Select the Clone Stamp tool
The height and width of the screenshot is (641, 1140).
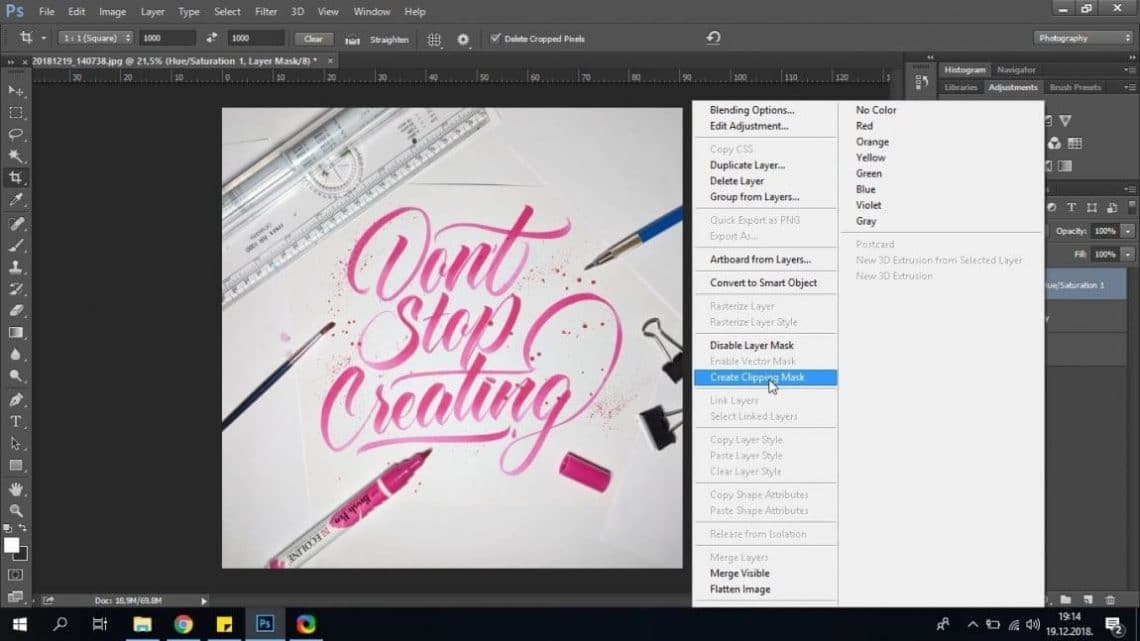coord(16,267)
